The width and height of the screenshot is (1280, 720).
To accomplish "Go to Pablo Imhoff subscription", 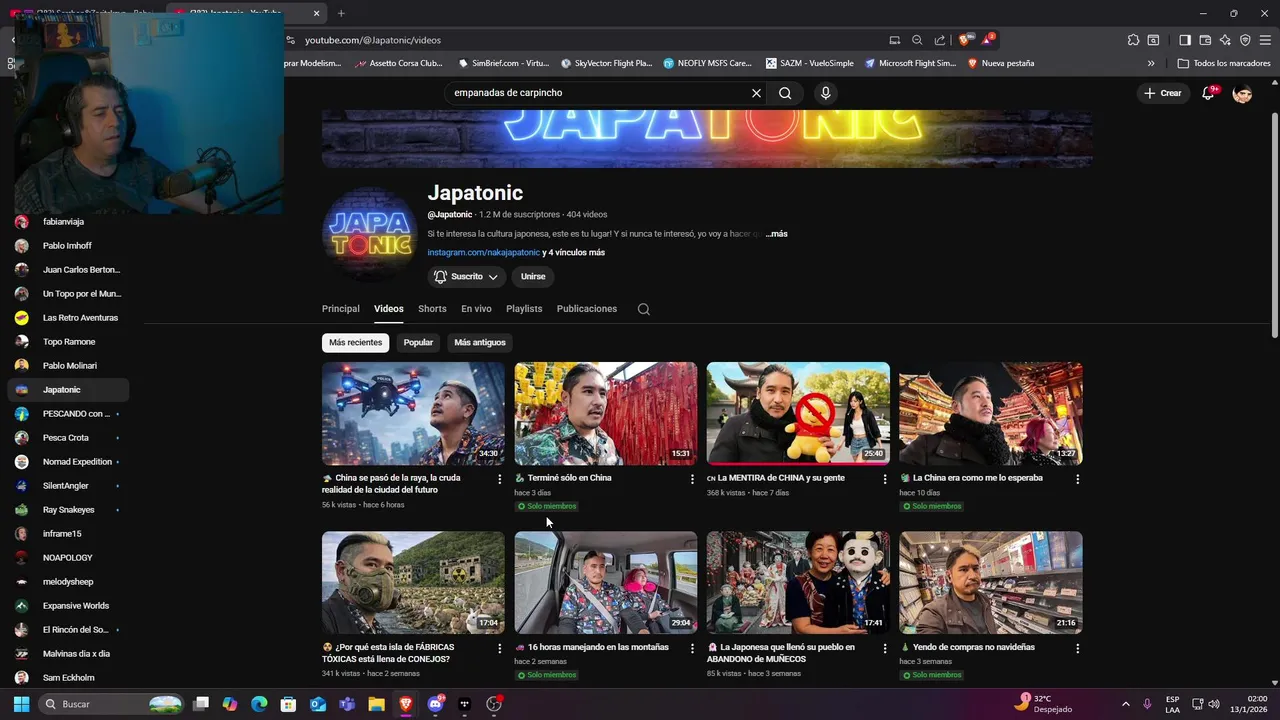I will (68, 246).
